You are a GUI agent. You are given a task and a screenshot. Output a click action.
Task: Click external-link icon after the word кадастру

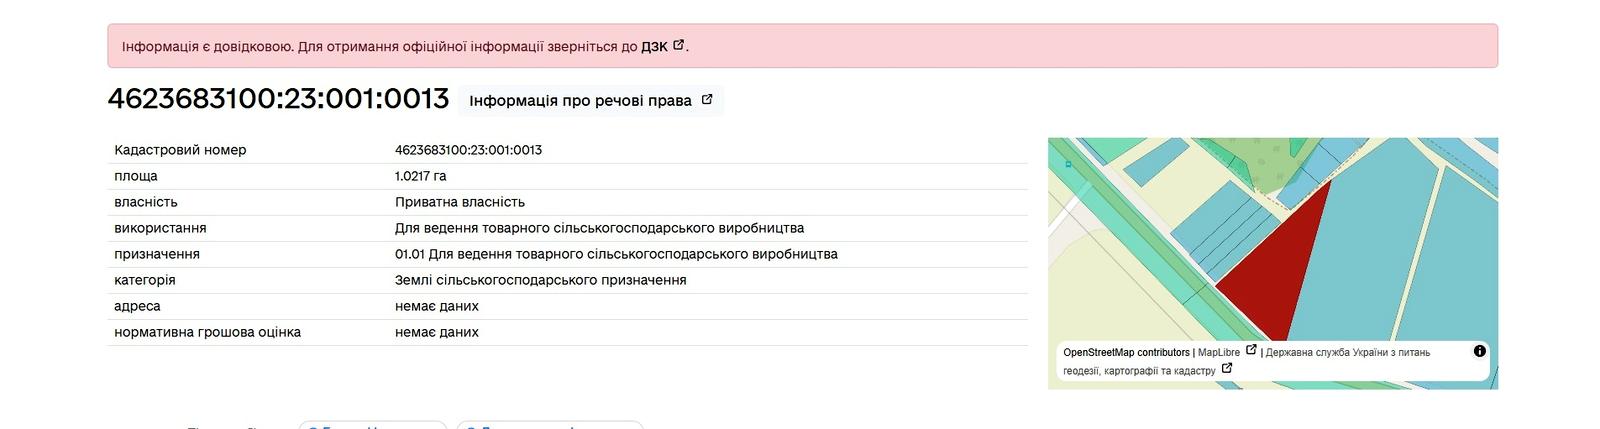1227,369
